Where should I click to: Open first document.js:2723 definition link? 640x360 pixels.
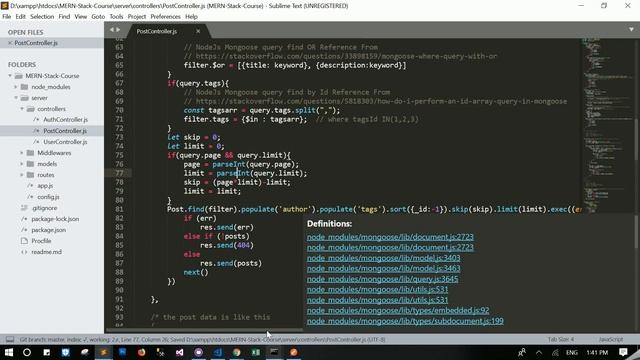tap(390, 237)
